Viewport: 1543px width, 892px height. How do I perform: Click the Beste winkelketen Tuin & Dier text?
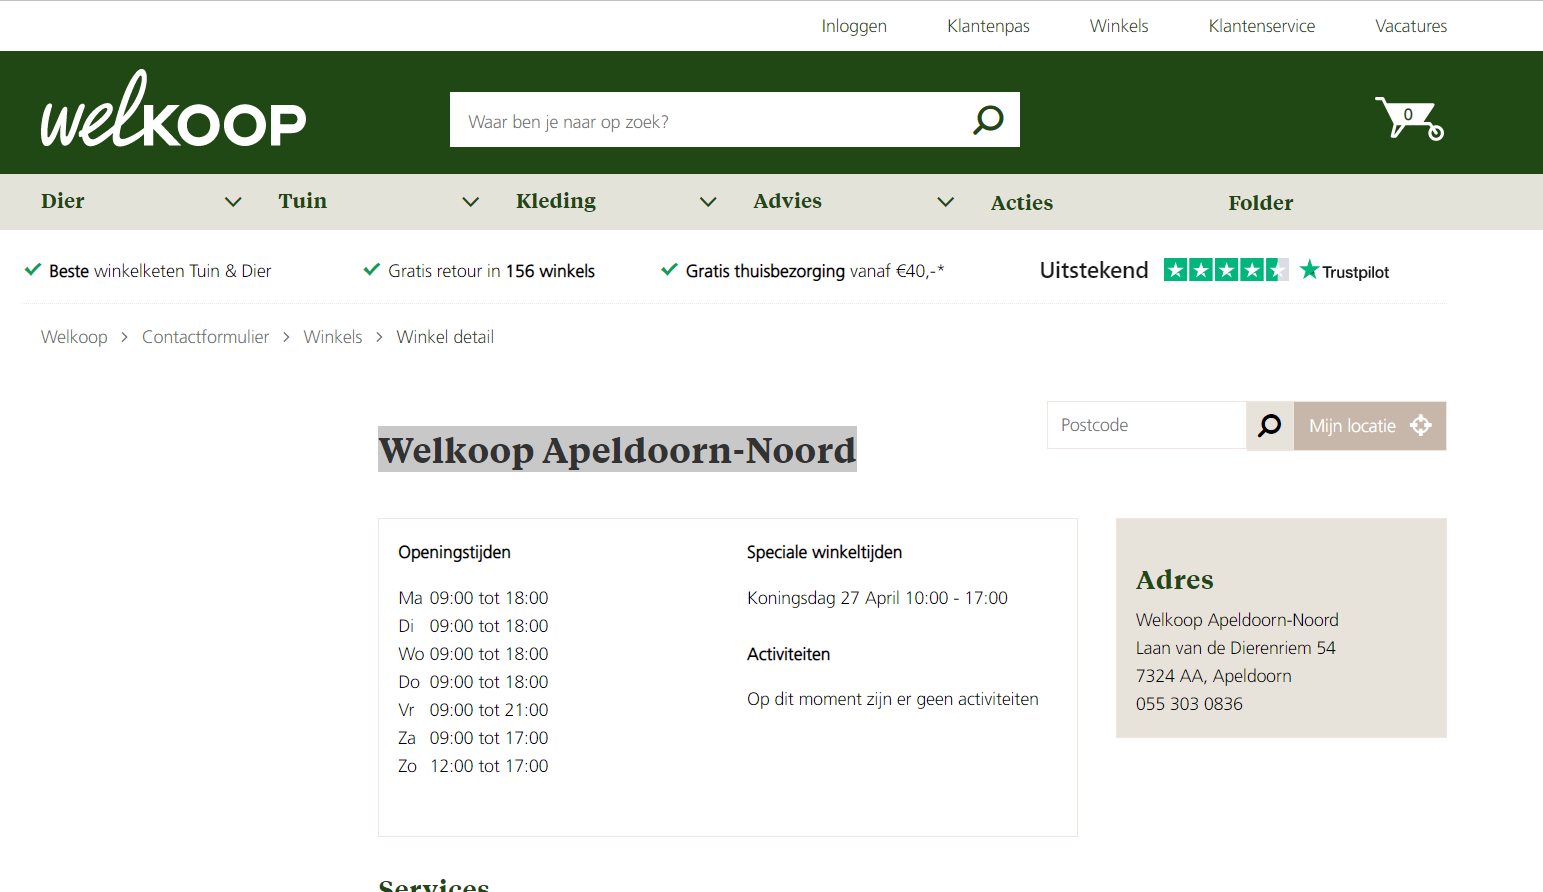[160, 271]
